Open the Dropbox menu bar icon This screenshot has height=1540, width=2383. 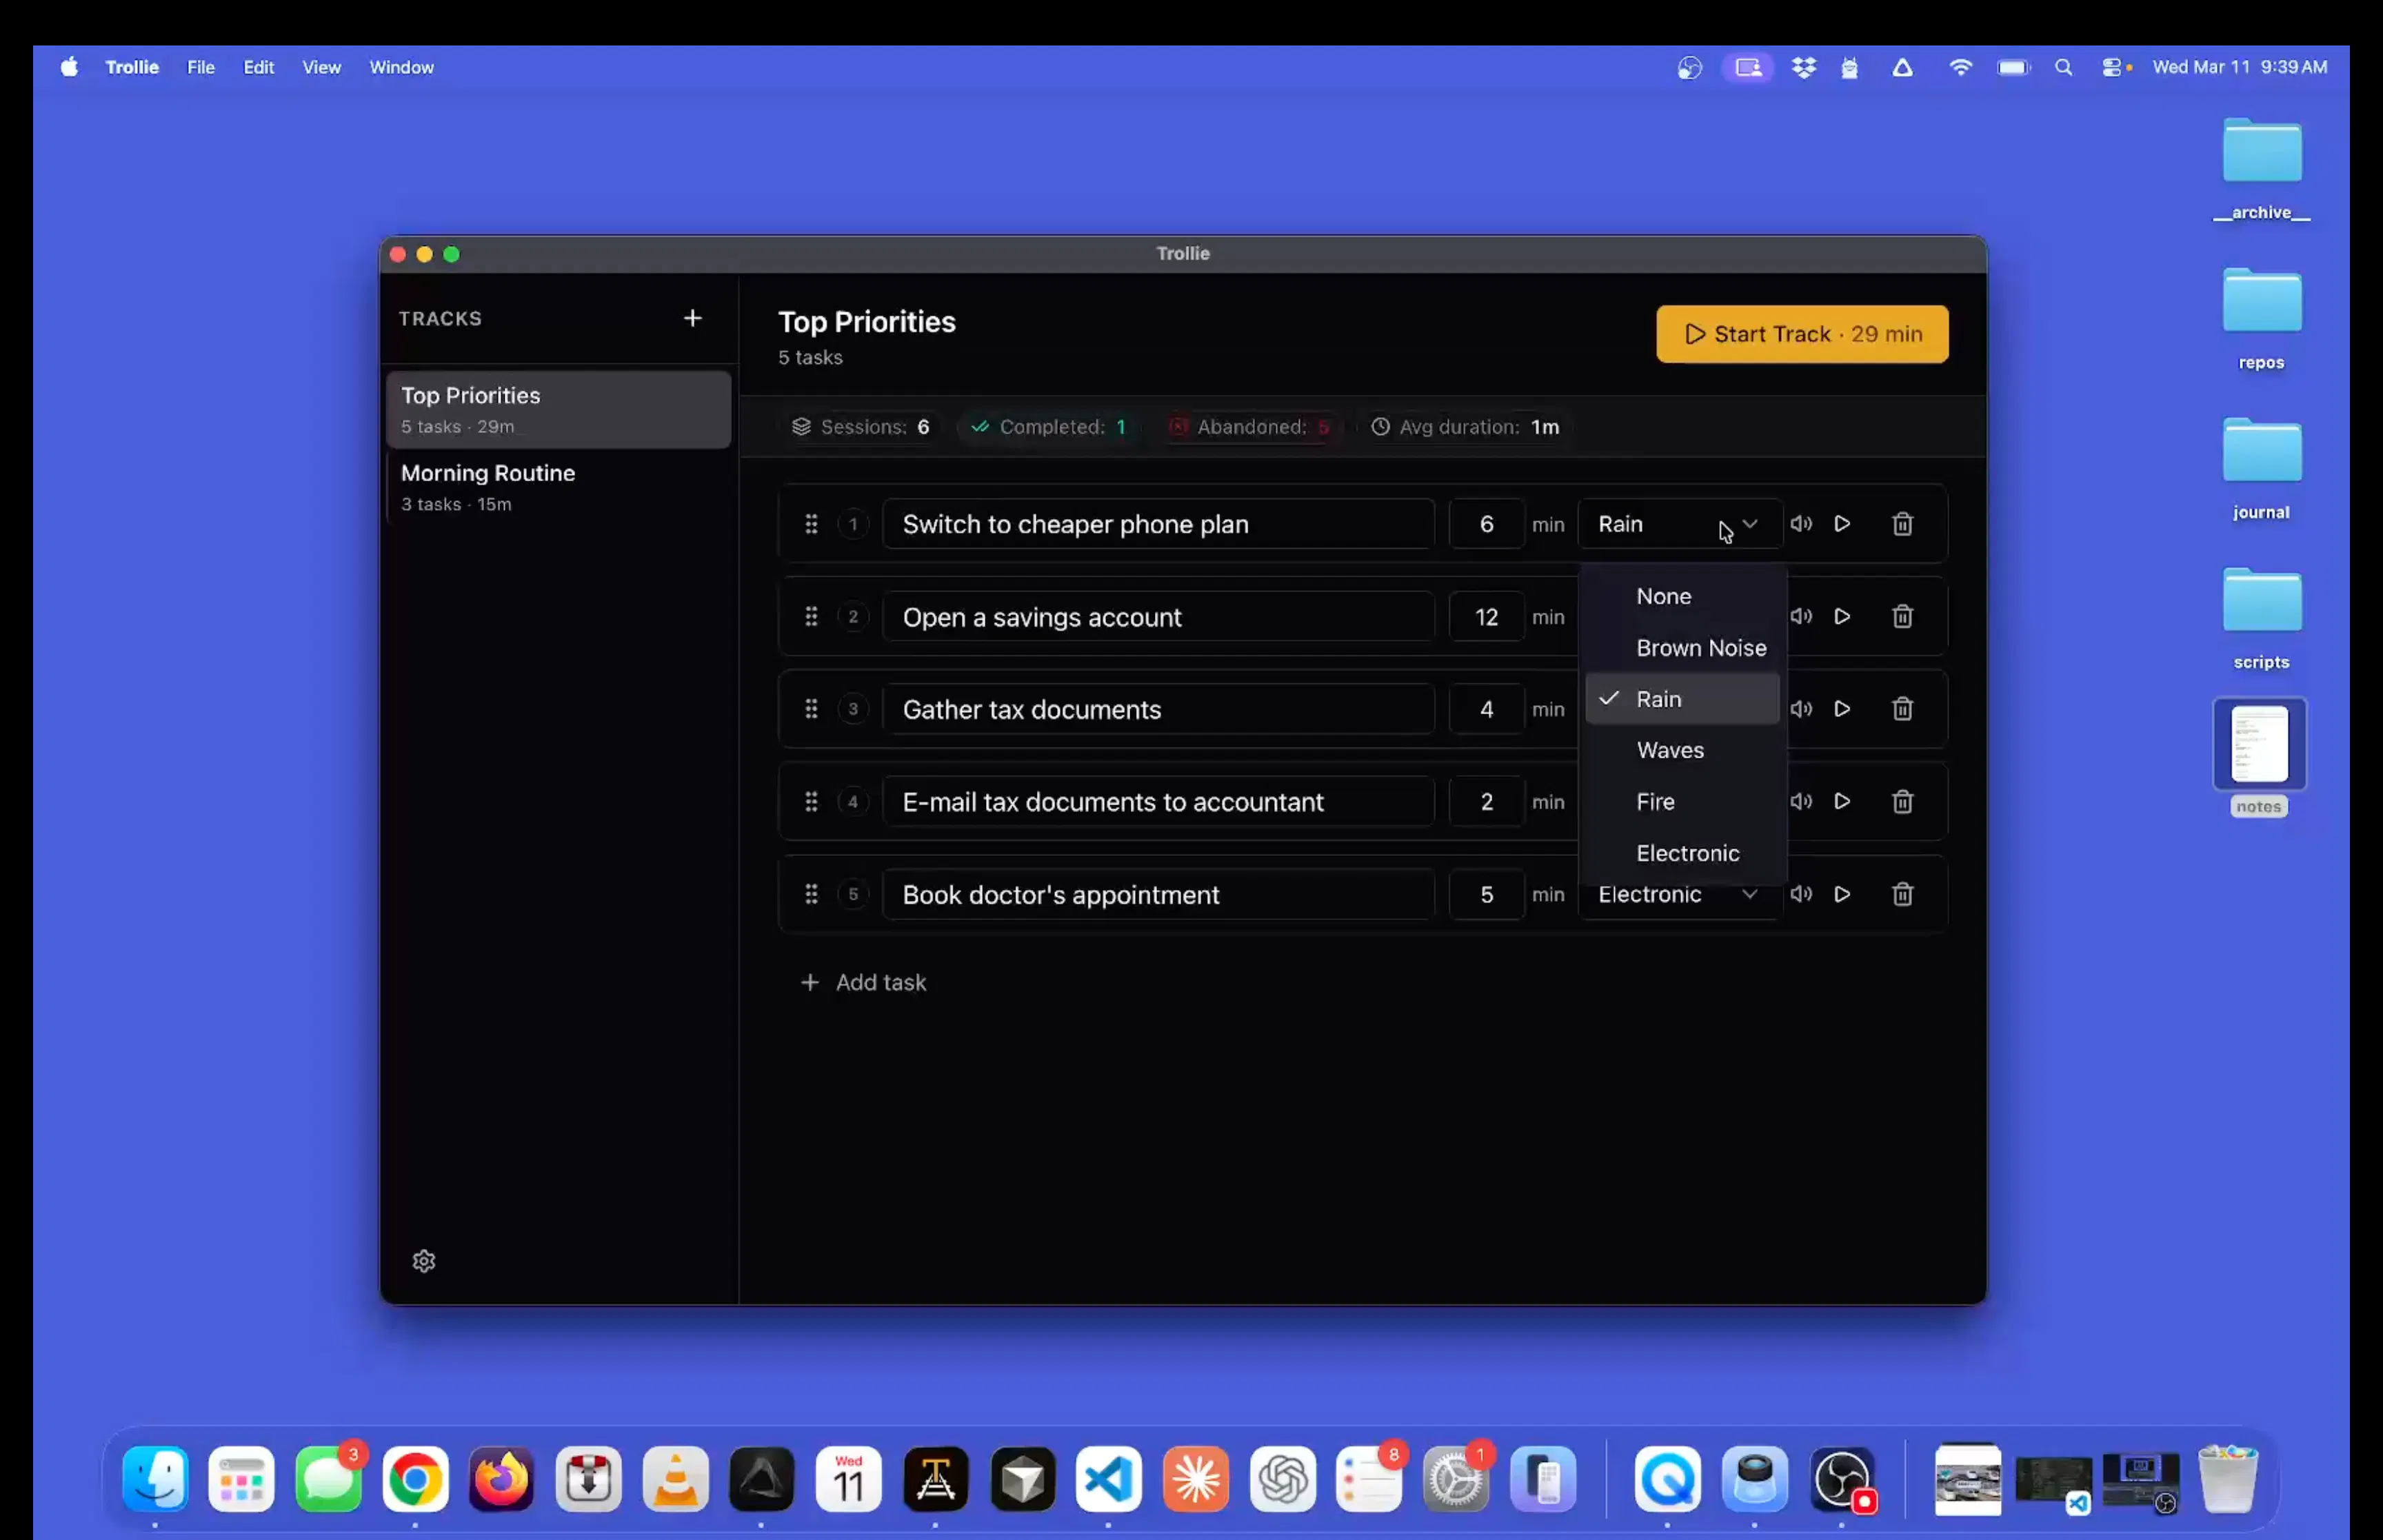(1804, 67)
